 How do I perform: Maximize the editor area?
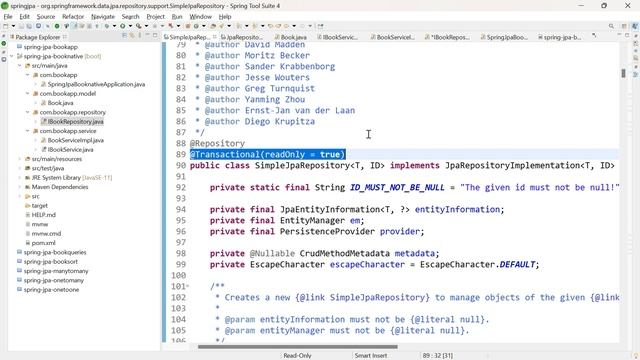pos(627,36)
